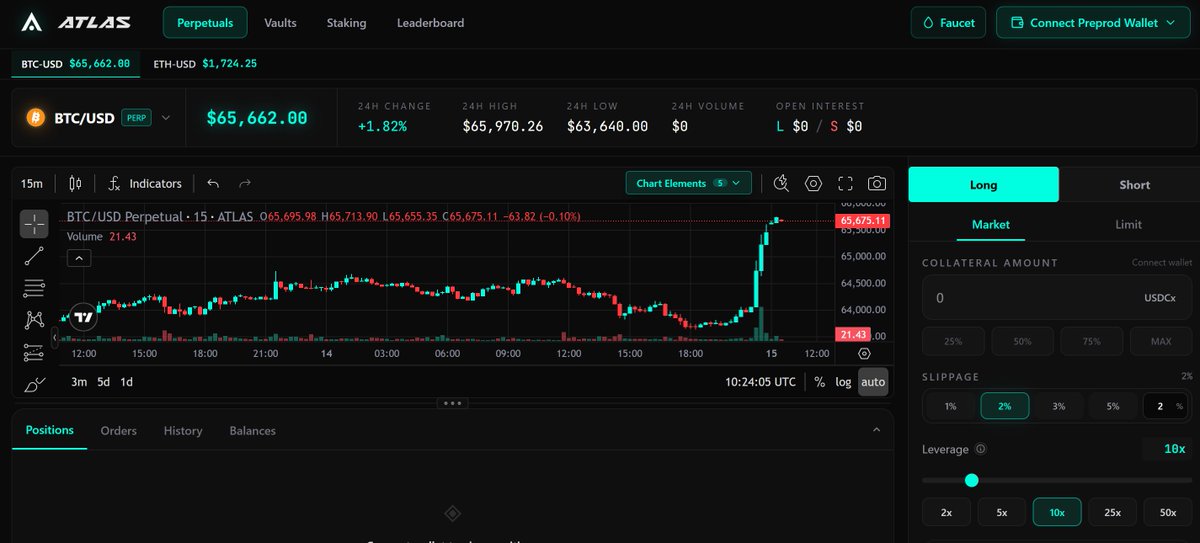
Task: Collapse the positions panel with the chevron
Action: click(876, 430)
